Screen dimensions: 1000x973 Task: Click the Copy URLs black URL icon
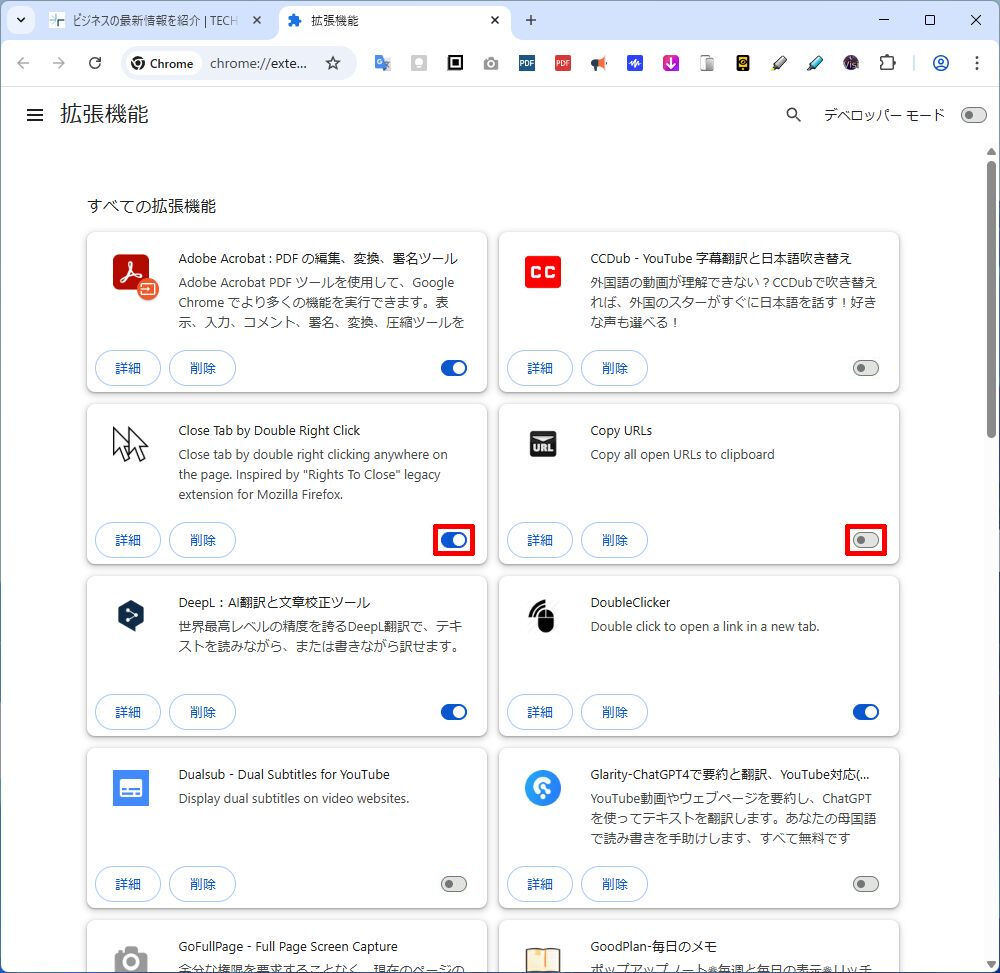click(x=543, y=444)
